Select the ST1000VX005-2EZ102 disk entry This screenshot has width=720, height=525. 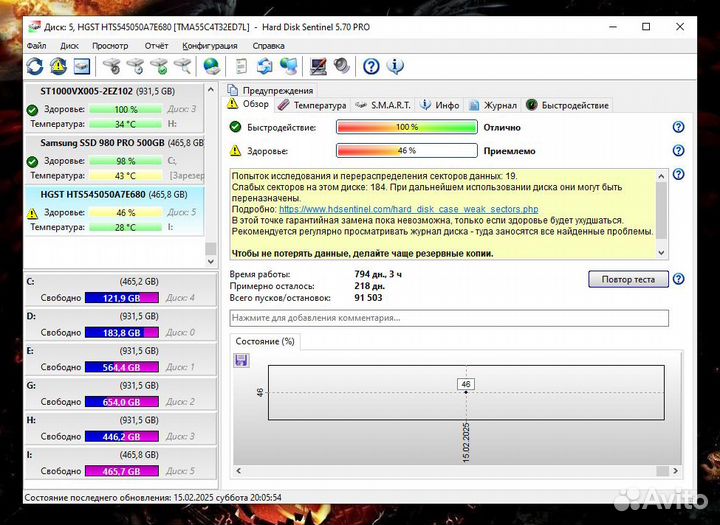pyautogui.click(x=113, y=108)
